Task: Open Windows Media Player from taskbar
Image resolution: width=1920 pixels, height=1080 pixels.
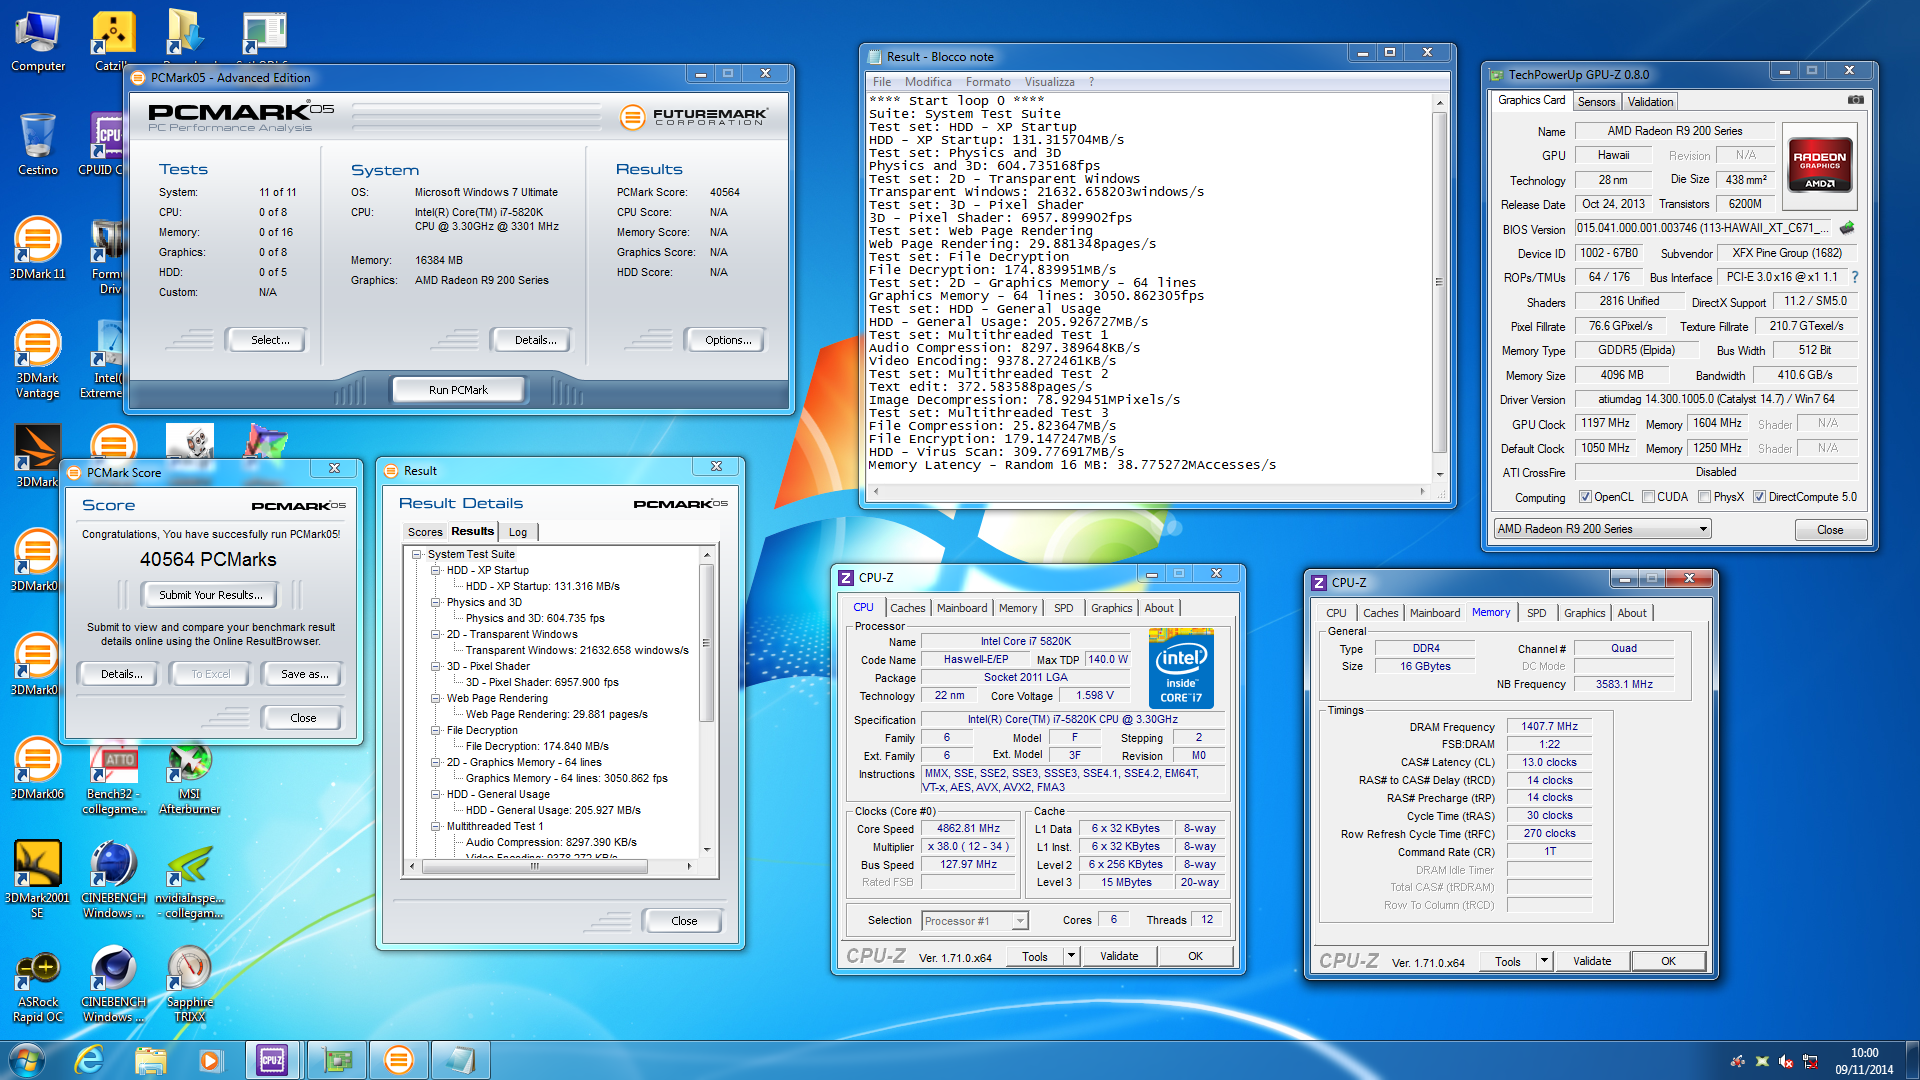Action: pyautogui.click(x=210, y=1060)
